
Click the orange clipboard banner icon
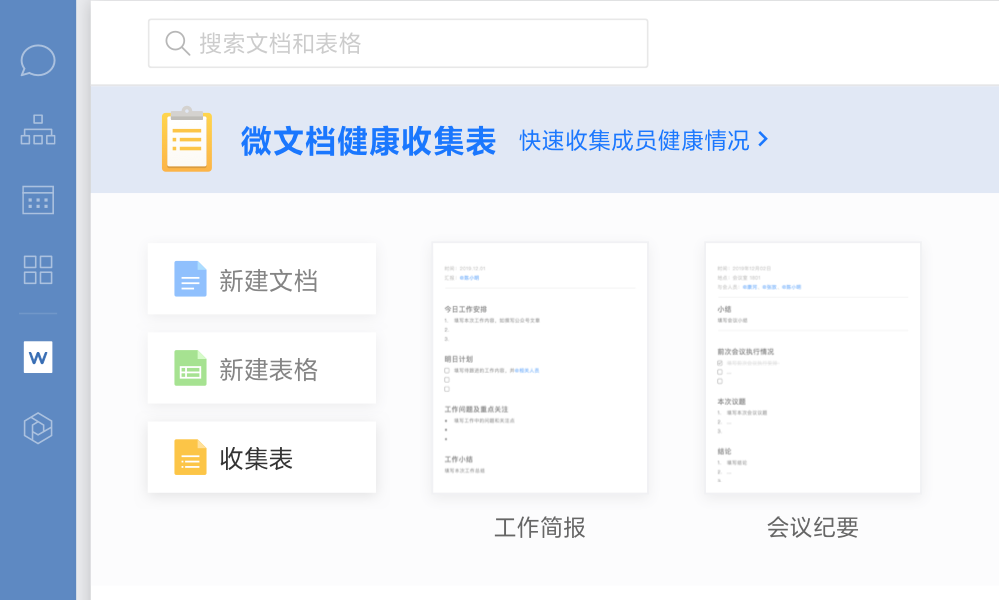[x=186, y=140]
